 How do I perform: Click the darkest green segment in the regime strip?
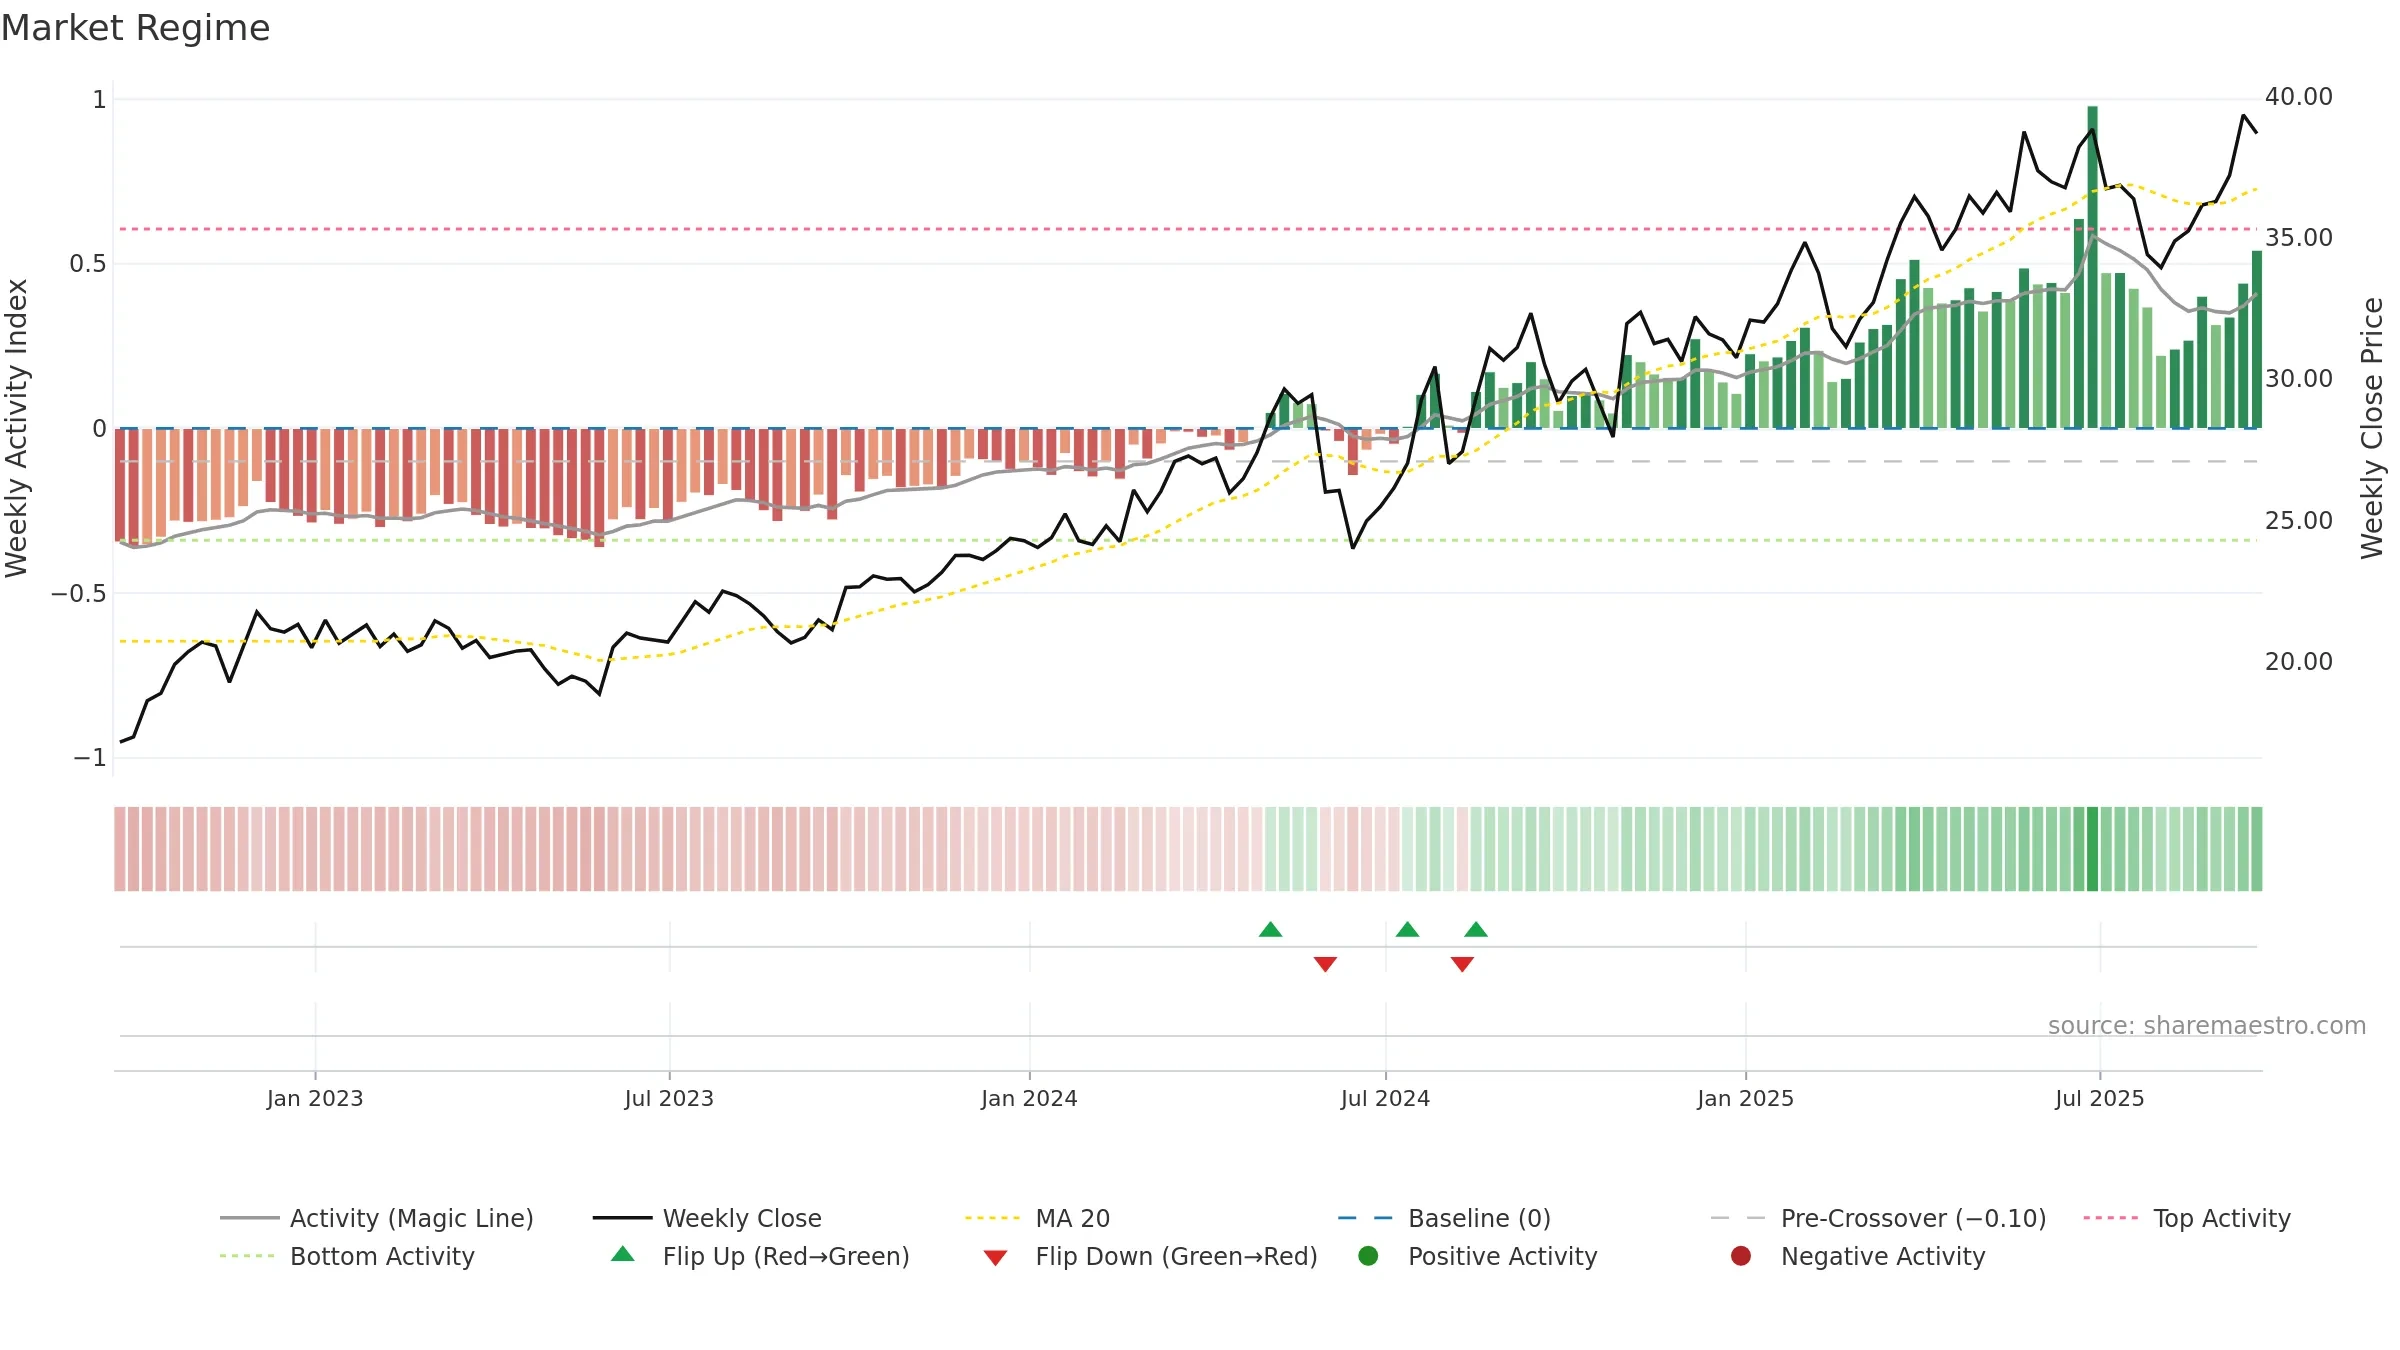click(2092, 849)
